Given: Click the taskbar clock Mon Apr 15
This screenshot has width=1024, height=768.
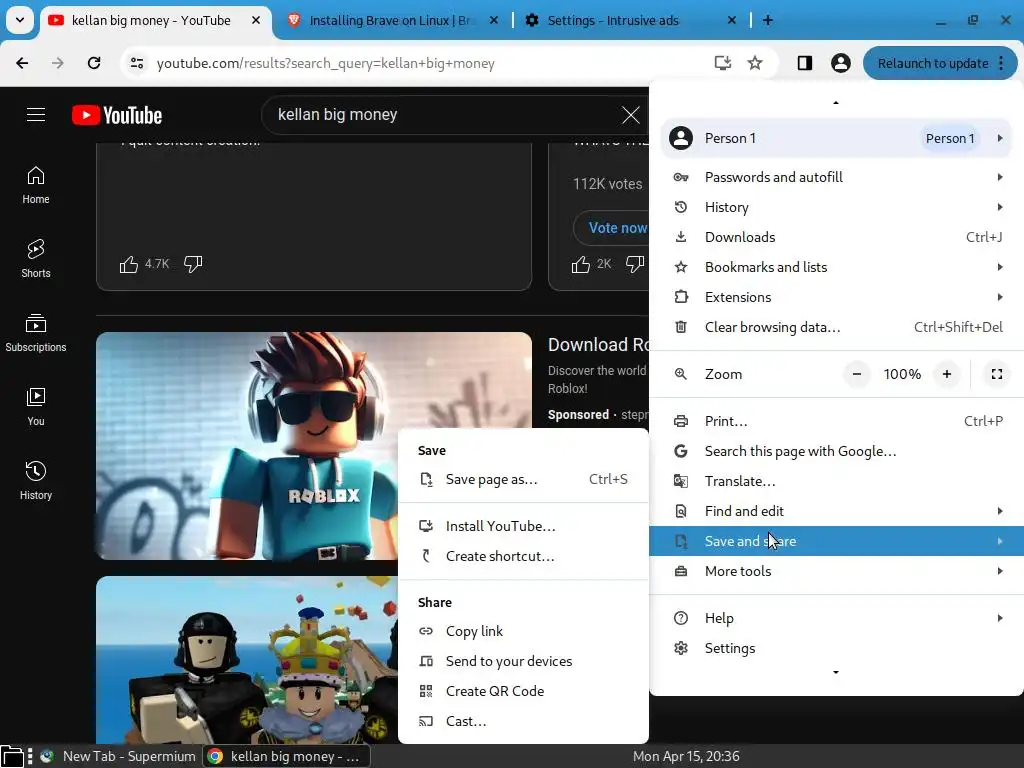Looking at the screenshot, I should click(x=686, y=756).
